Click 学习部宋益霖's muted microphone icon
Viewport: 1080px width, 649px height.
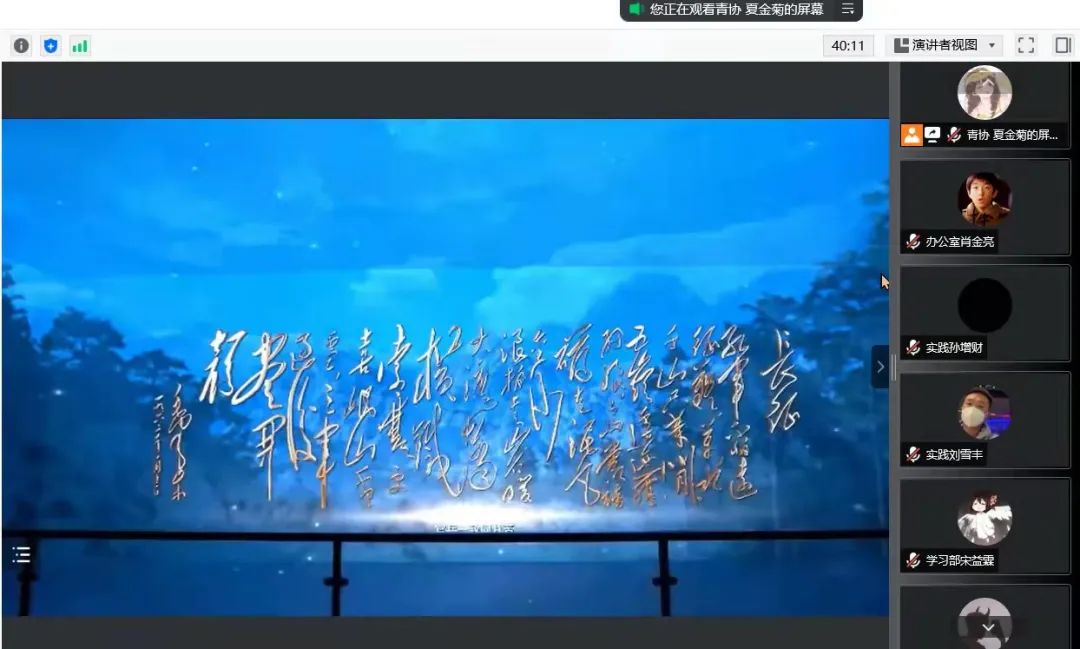click(913, 560)
